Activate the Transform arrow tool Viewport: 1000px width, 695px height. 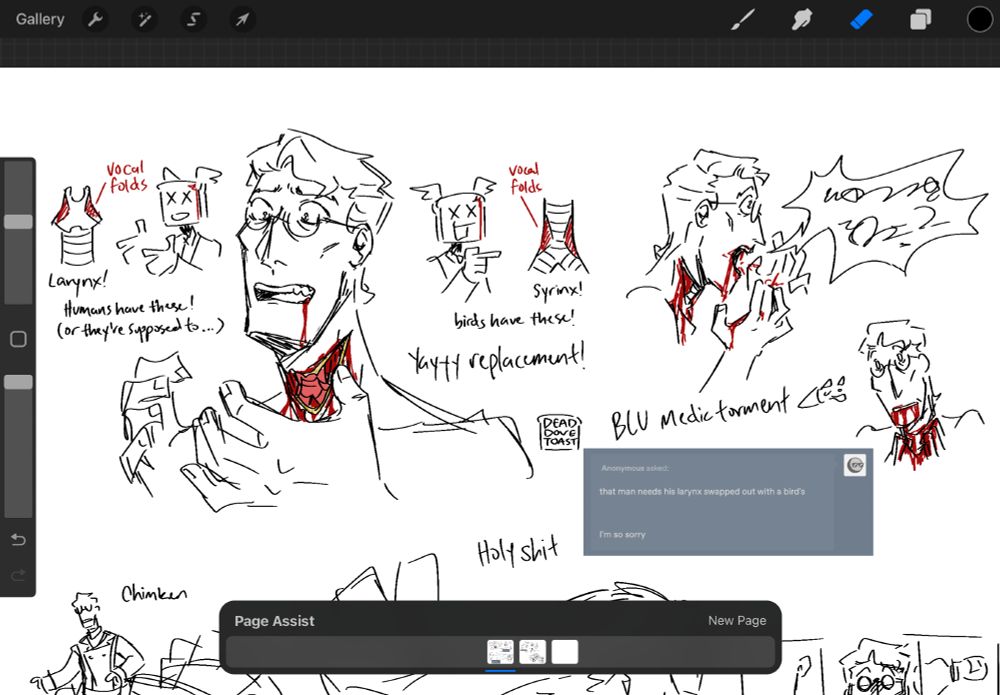coord(242,19)
